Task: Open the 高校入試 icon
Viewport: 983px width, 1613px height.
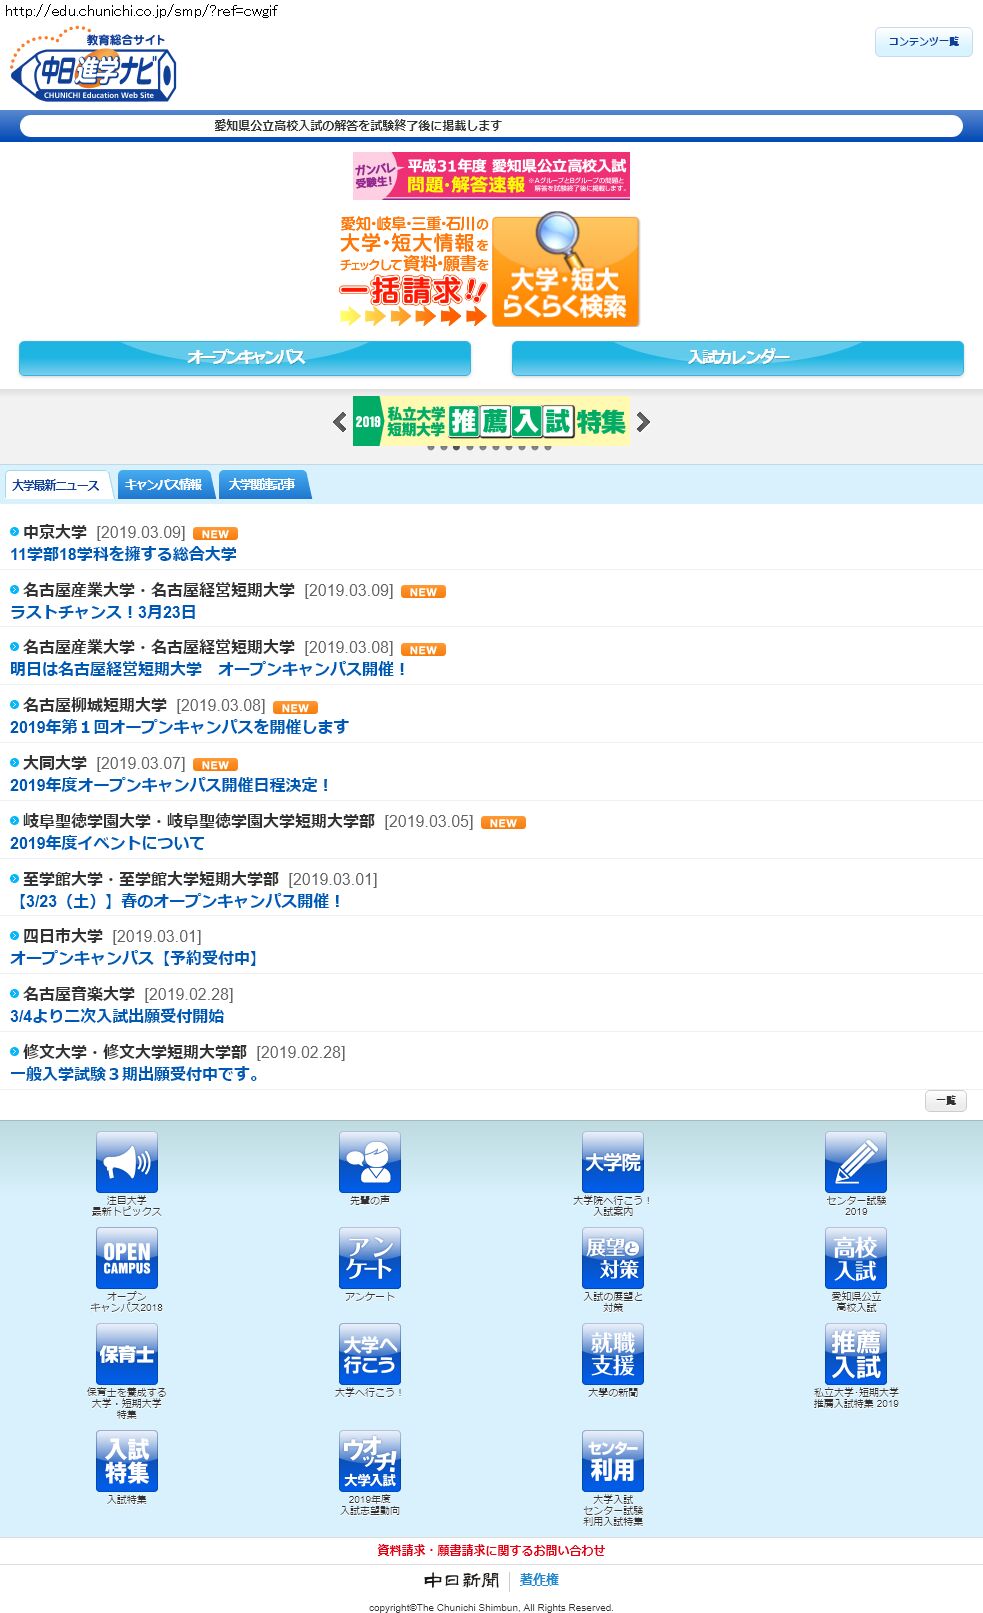Action: pos(856,1258)
